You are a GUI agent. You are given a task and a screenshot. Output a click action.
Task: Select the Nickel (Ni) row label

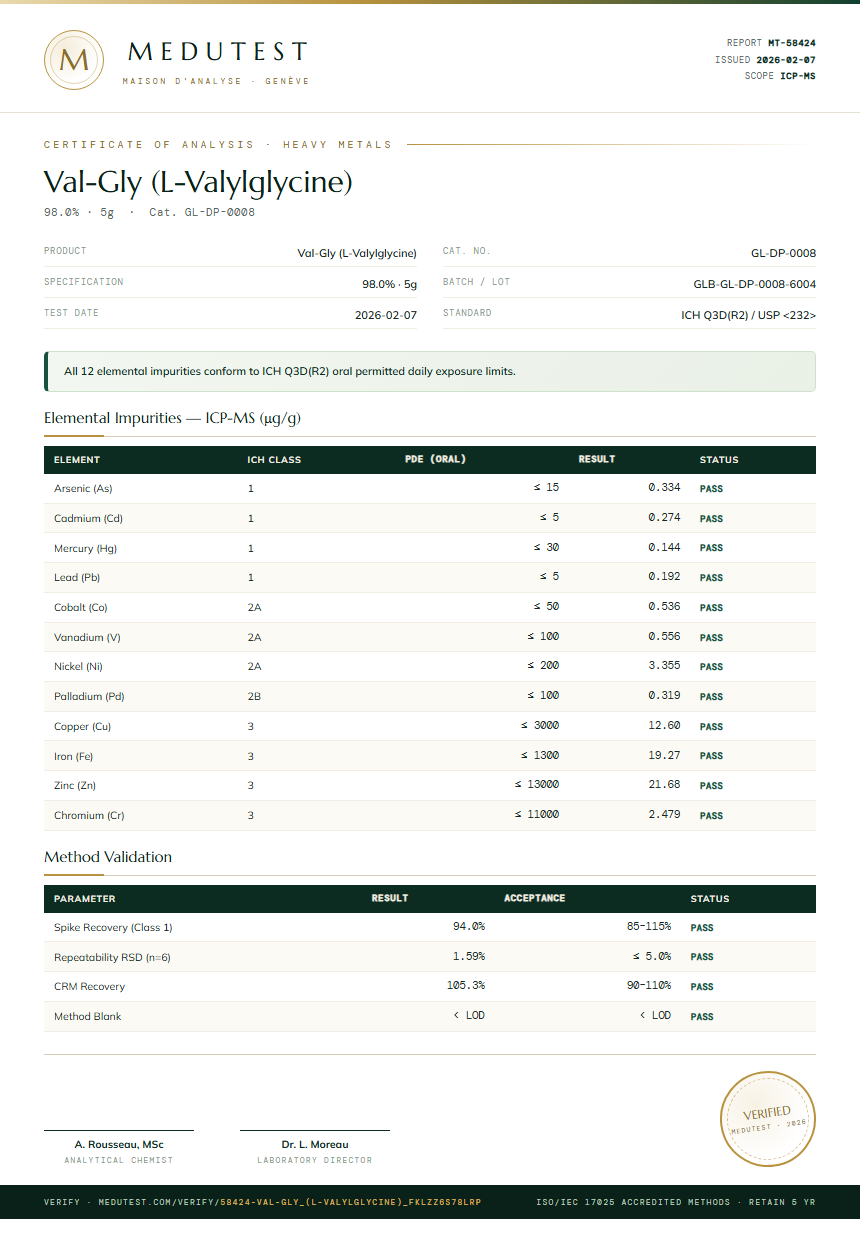[x=78, y=667]
